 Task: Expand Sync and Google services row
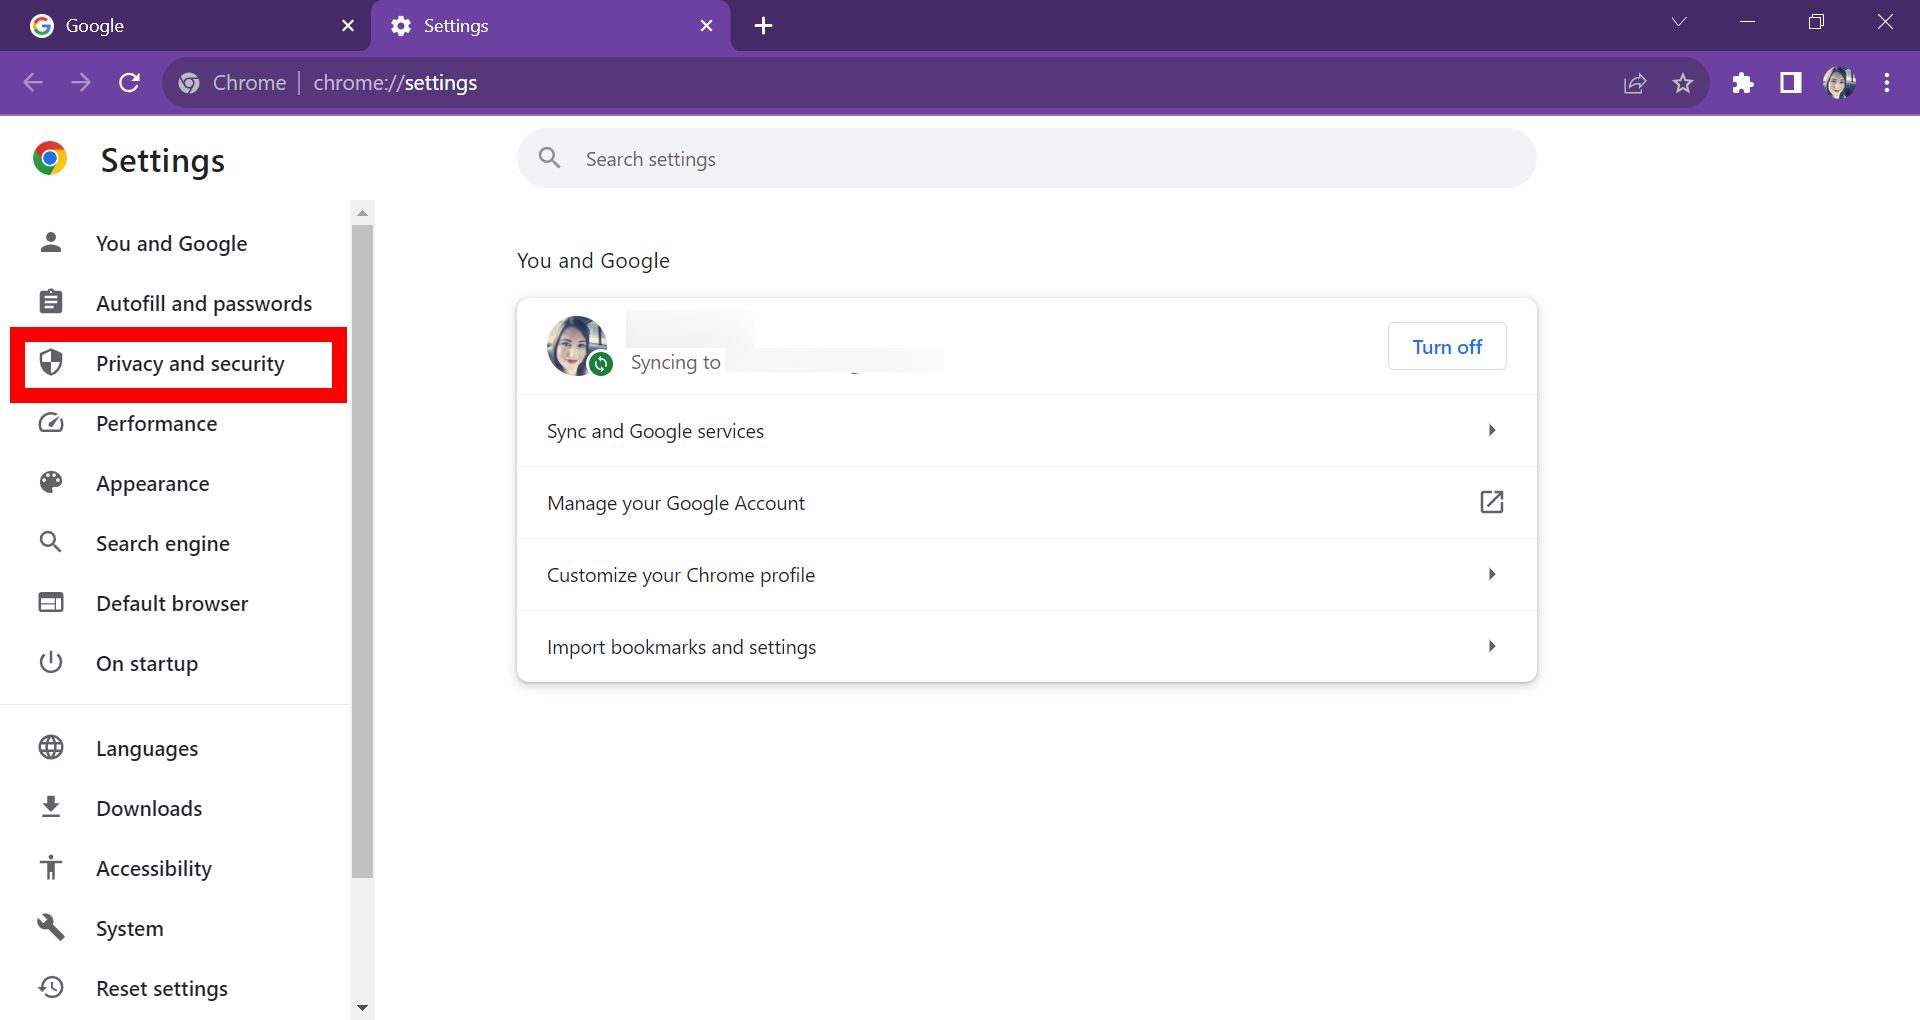click(1026, 431)
